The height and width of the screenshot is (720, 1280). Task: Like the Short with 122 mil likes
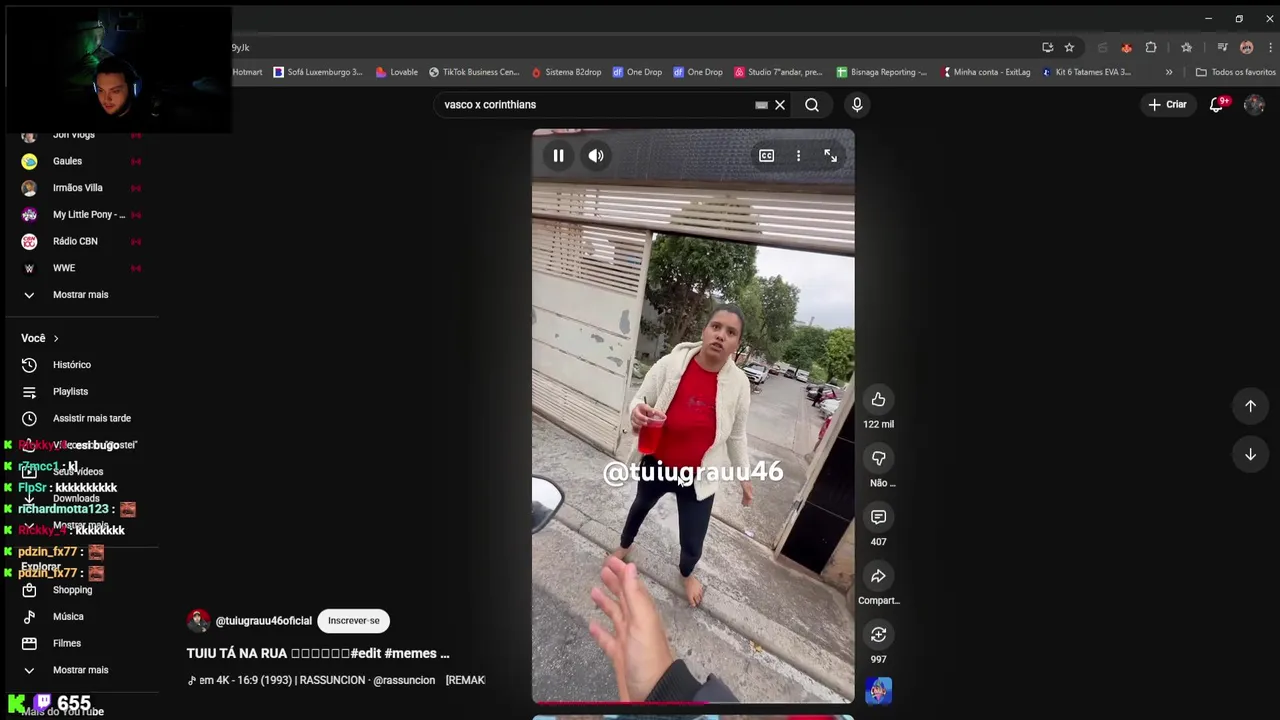point(878,400)
